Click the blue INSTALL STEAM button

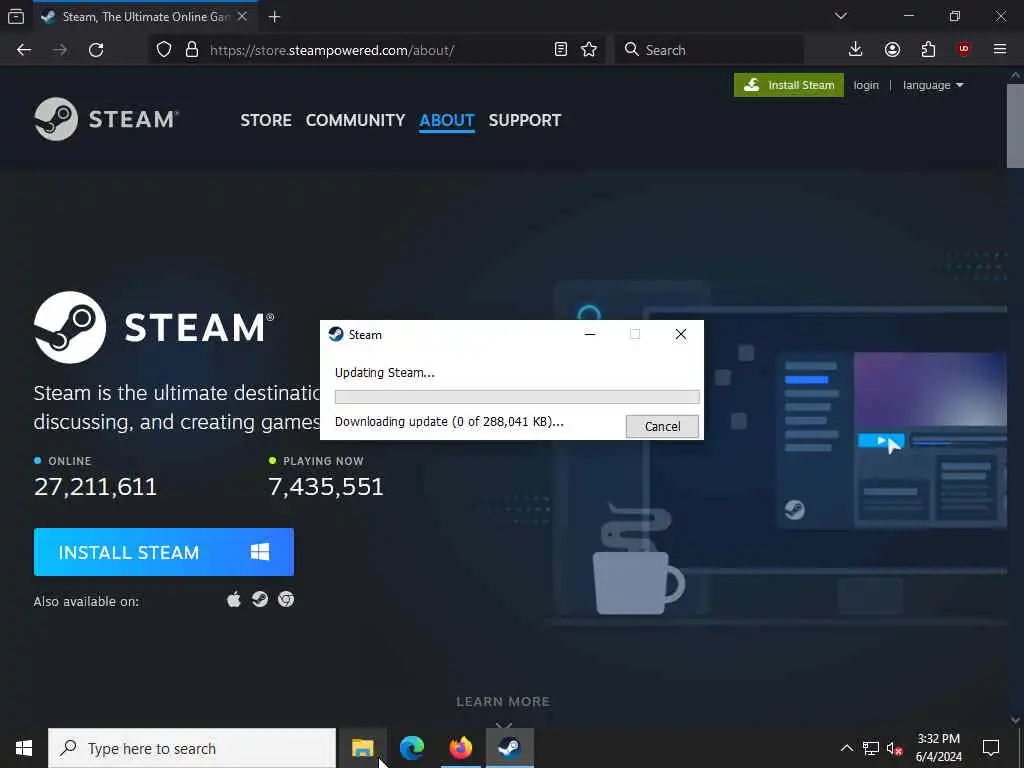pos(164,552)
